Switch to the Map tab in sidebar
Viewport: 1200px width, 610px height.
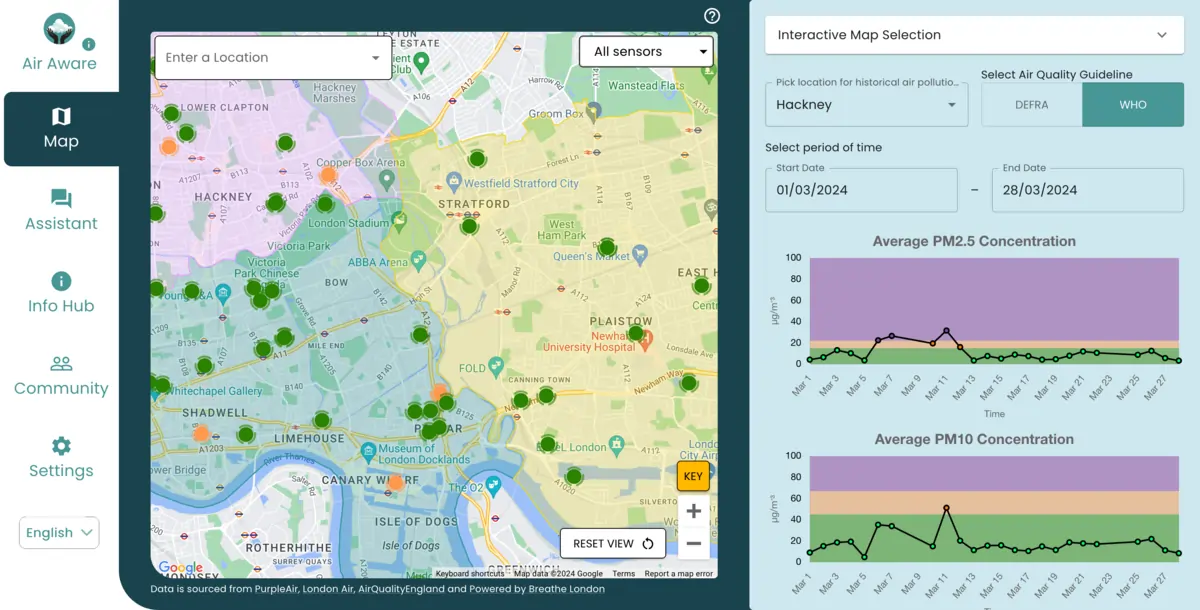(x=60, y=128)
